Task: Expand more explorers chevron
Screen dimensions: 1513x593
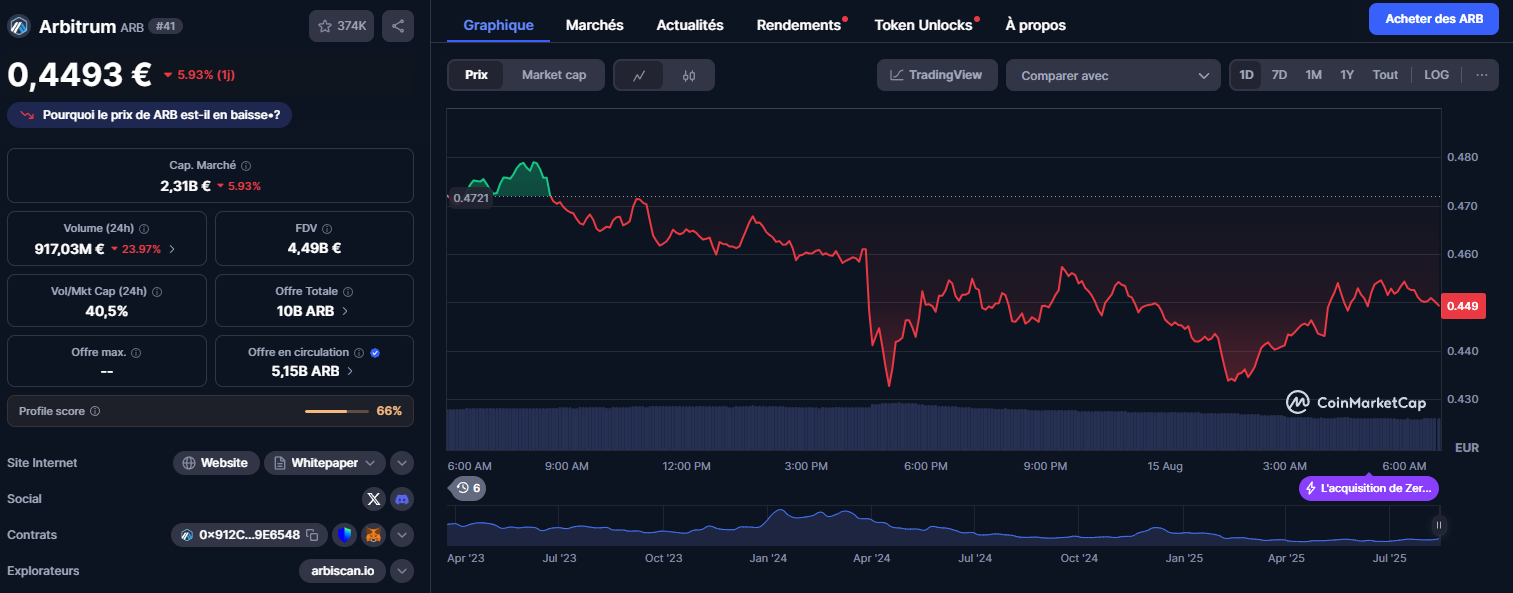Action: [402, 571]
